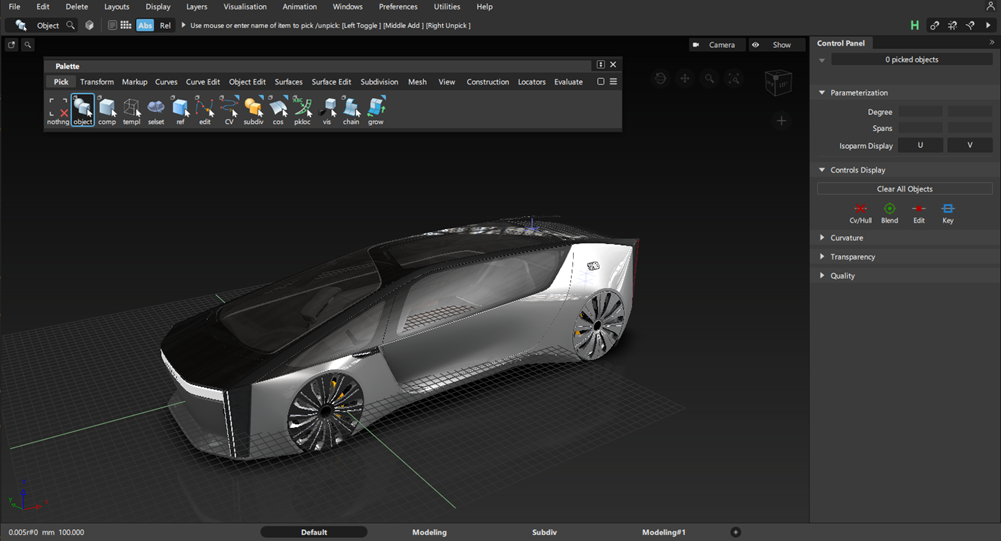Click the ViewCube in the viewport
Screen dimensions: 1001x541
coord(778,83)
